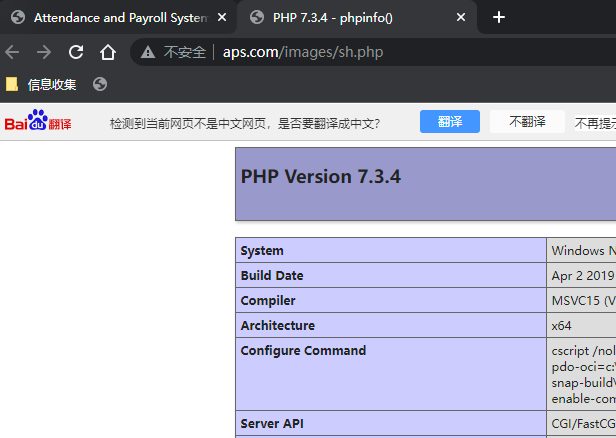Click the PHP Version 7.3.4 heading
The width and height of the screenshot is (616, 438).
click(x=321, y=176)
